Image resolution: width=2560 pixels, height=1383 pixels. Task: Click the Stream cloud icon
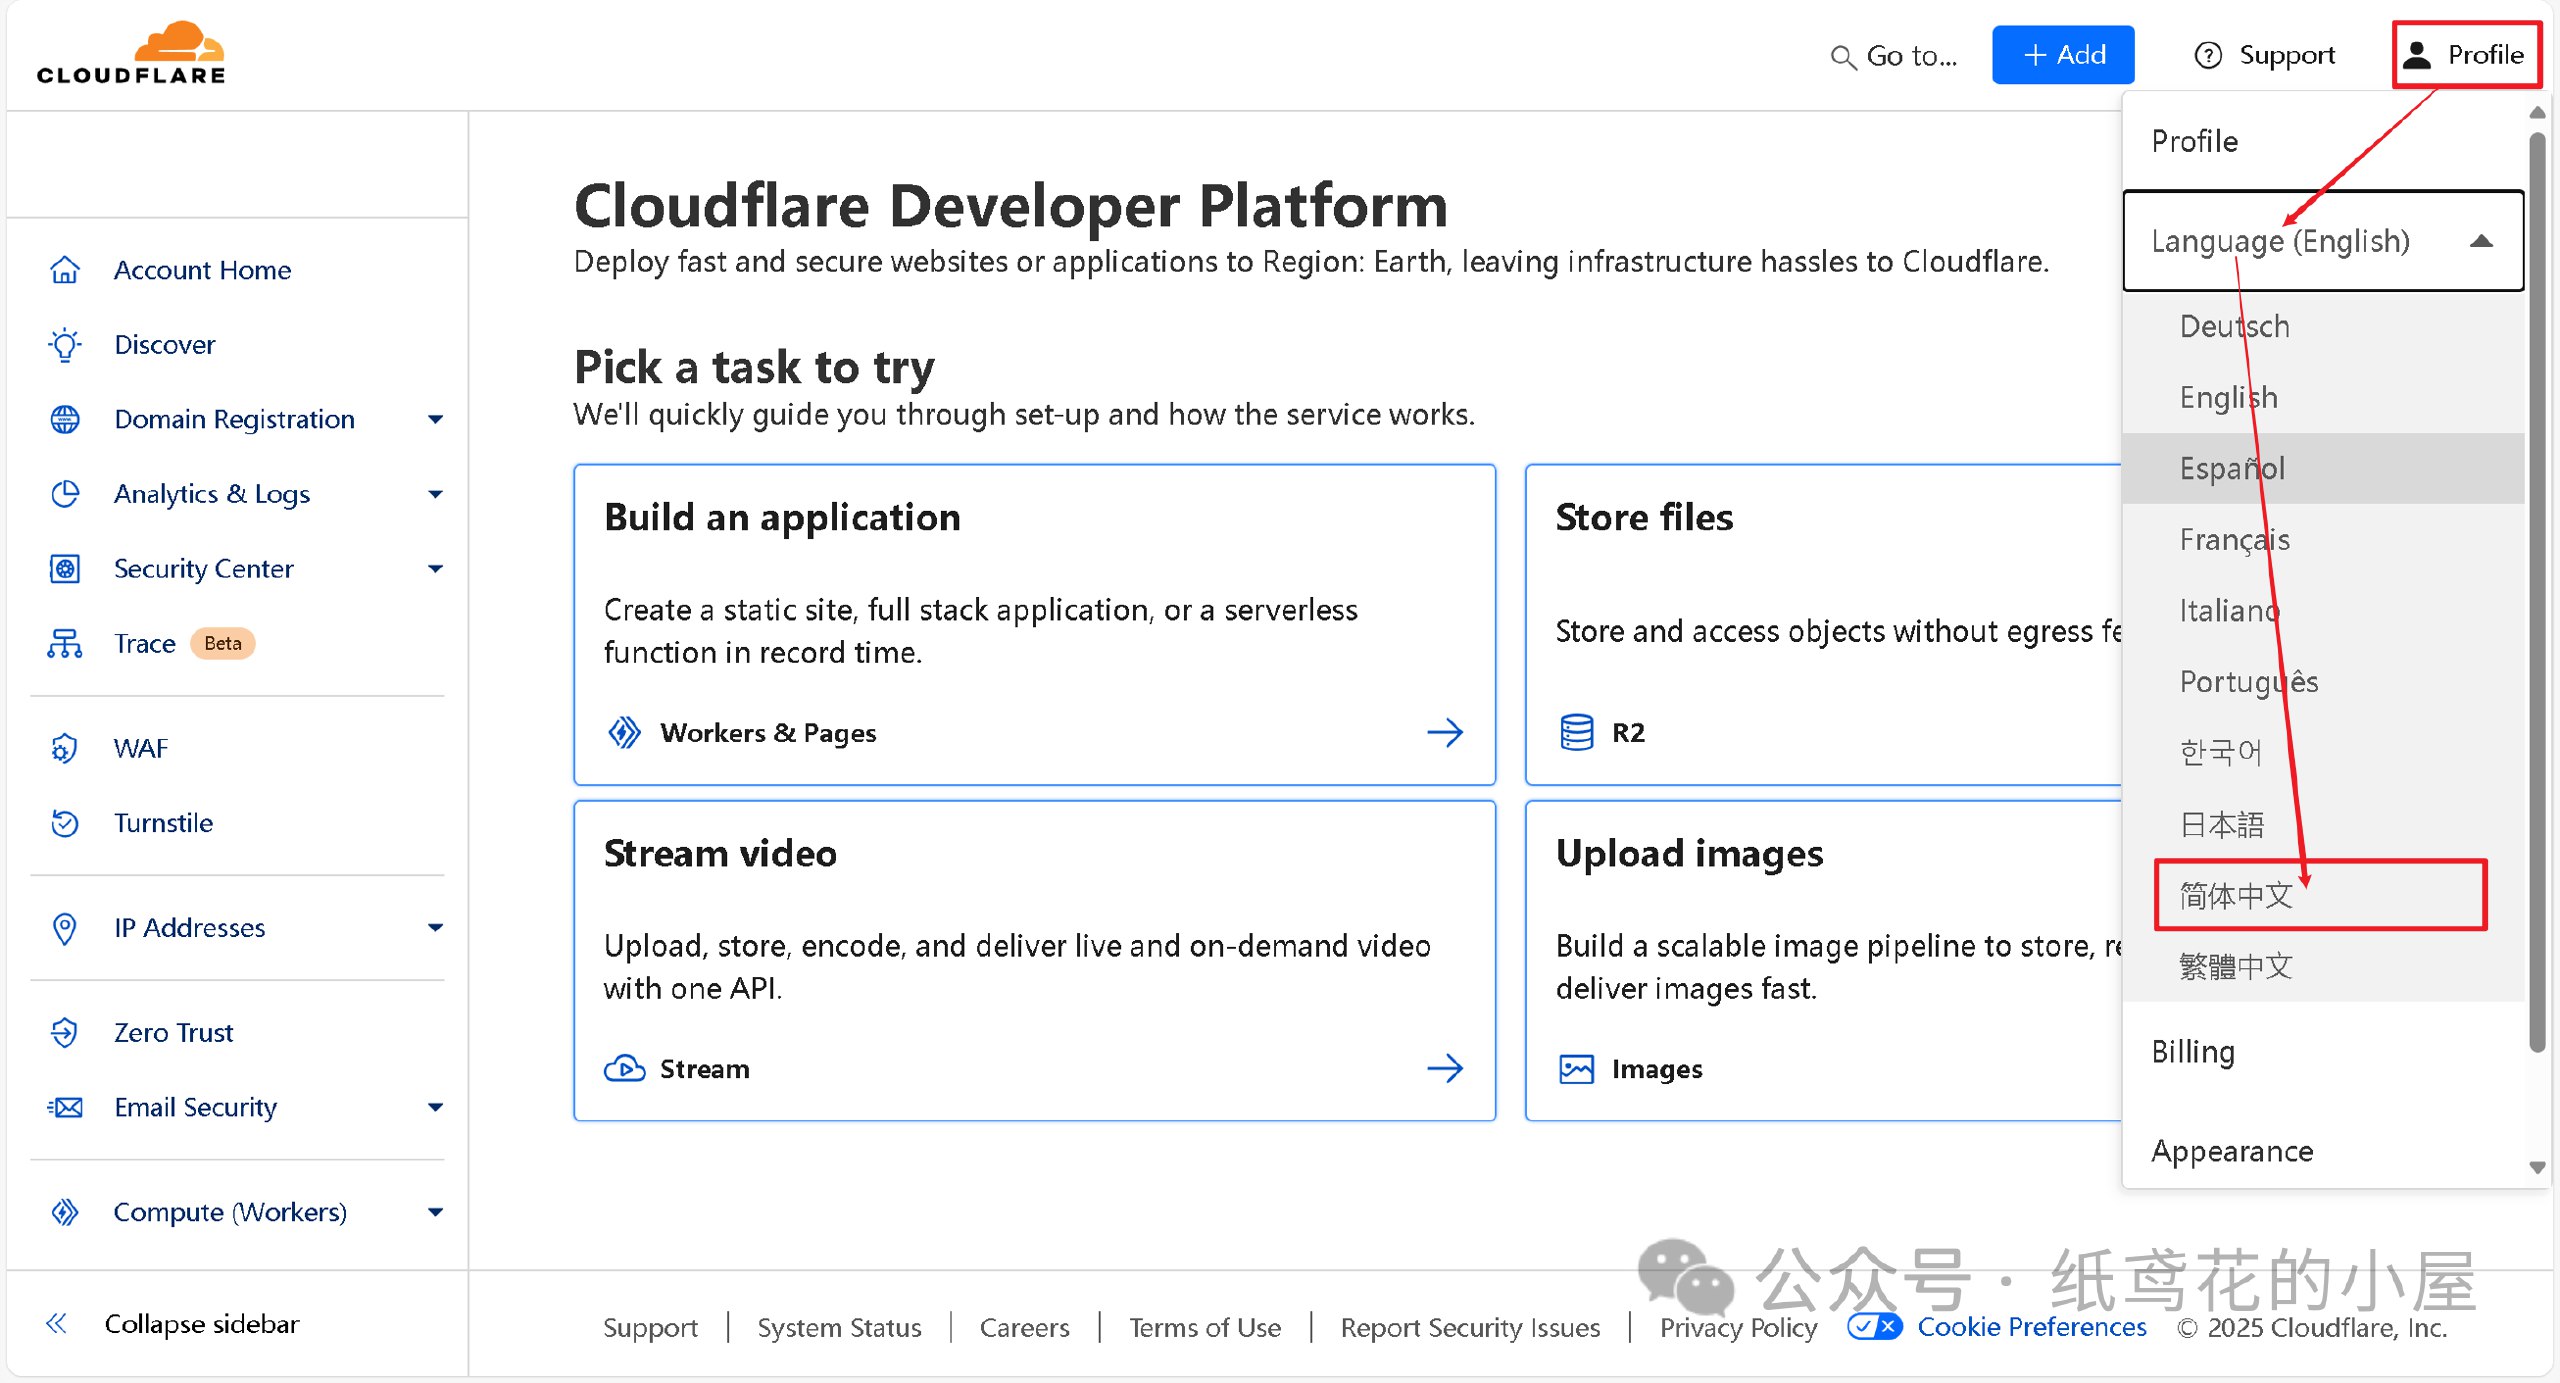[625, 1069]
